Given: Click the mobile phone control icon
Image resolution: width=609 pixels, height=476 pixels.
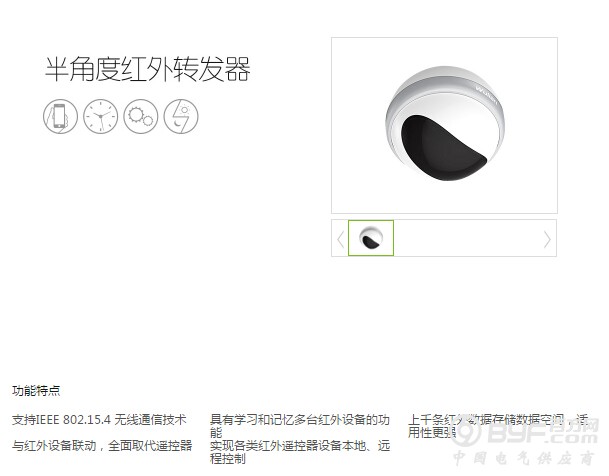Looking at the screenshot, I should tap(60, 116).
